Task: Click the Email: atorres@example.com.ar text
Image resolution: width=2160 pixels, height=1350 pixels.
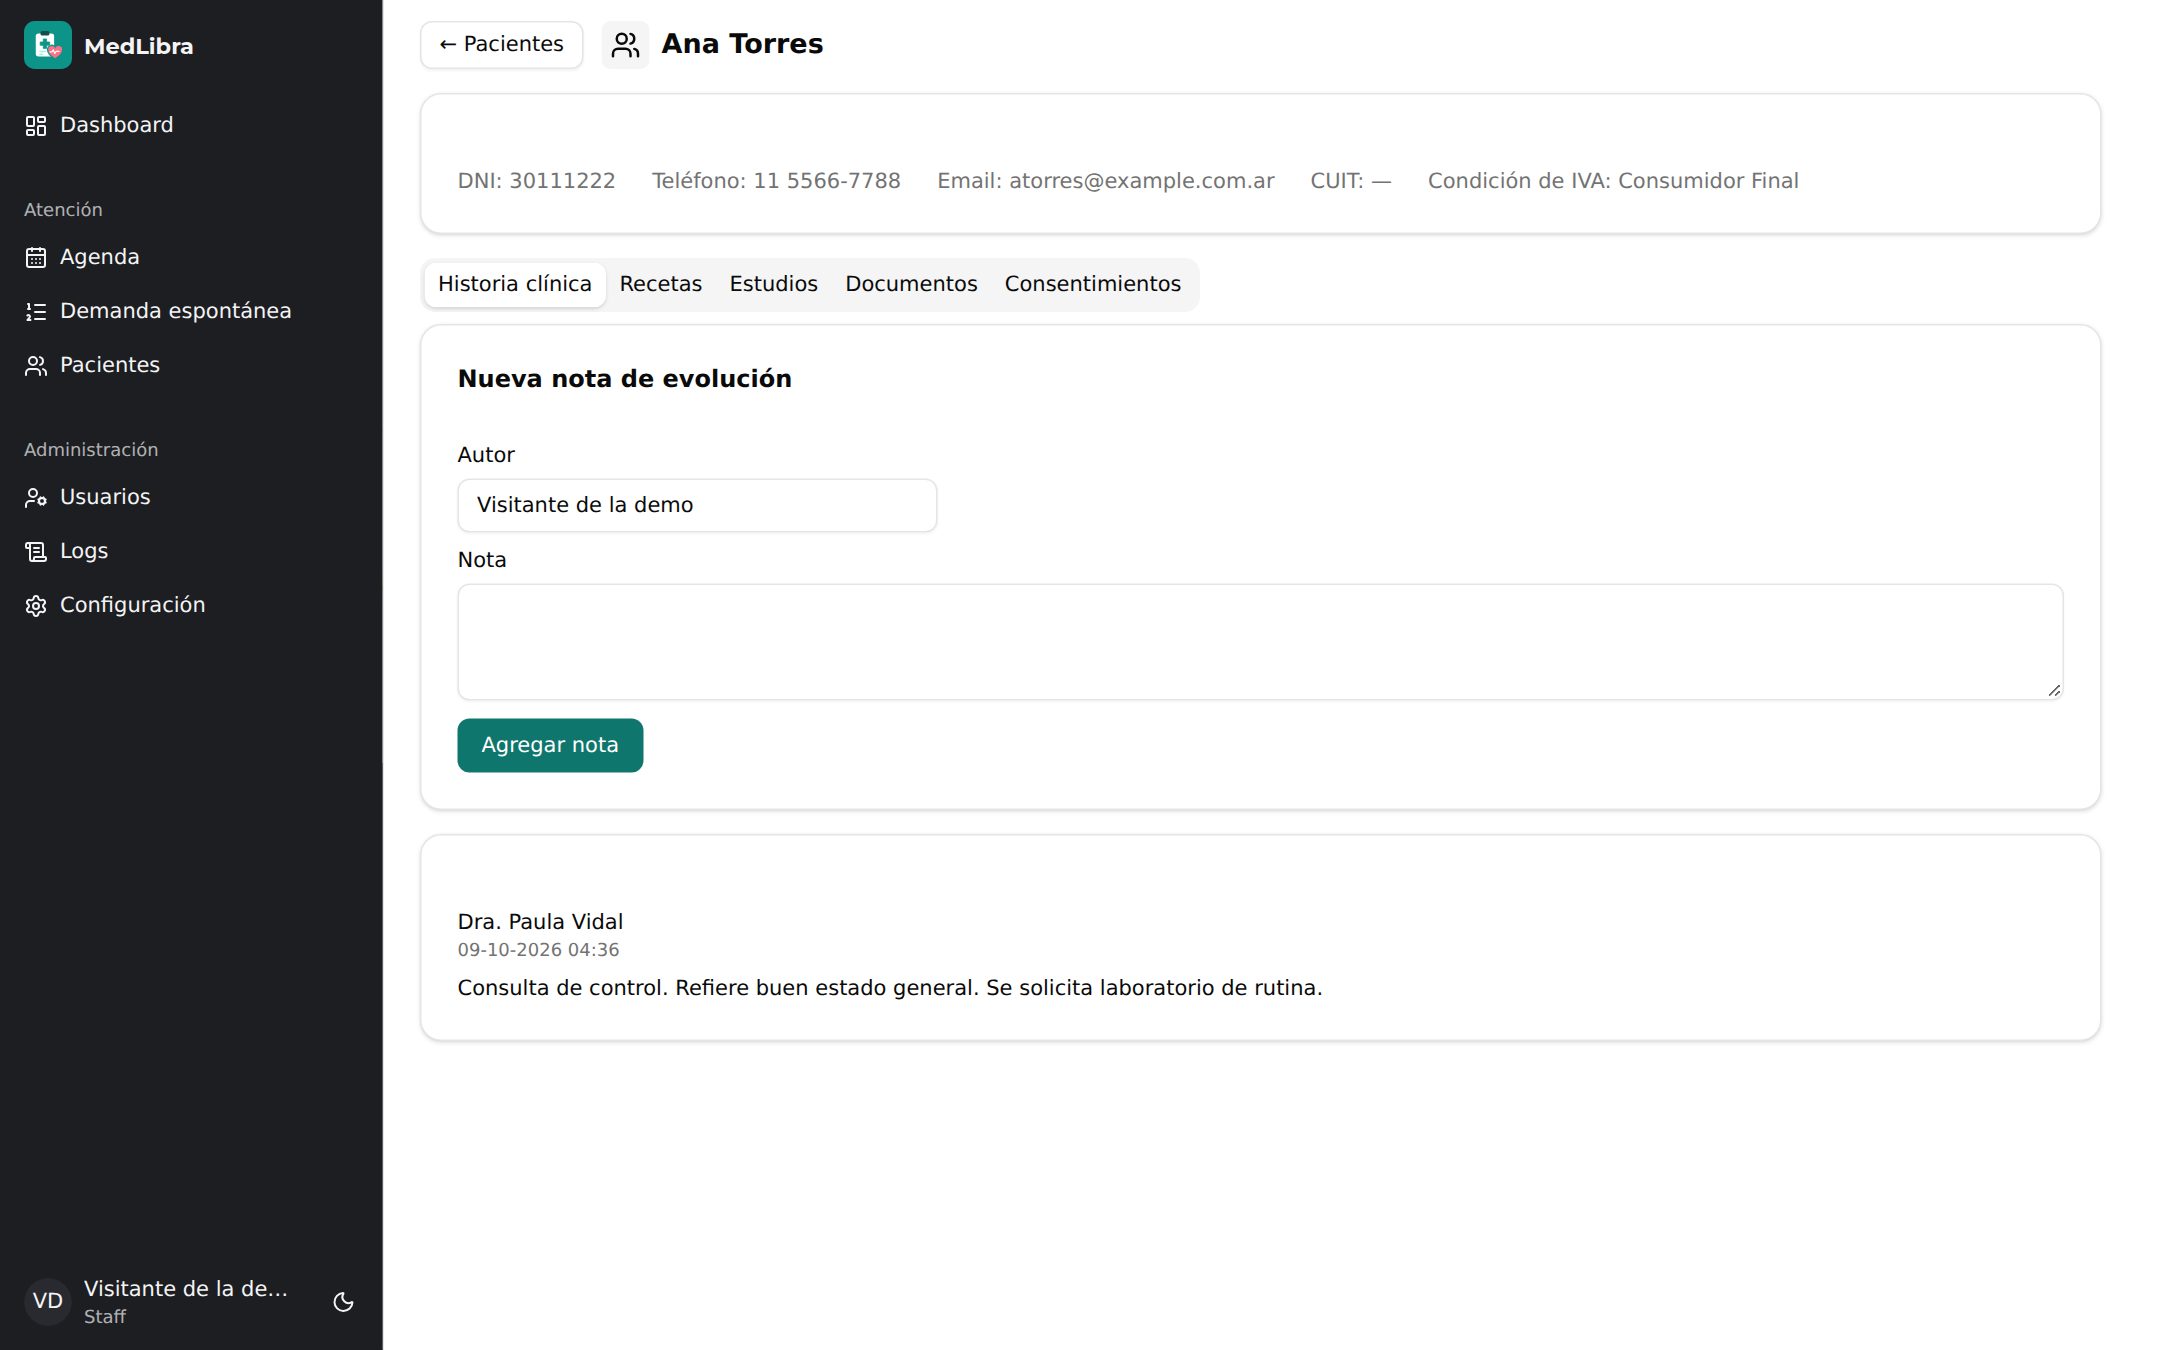Action: [x=1105, y=181]
